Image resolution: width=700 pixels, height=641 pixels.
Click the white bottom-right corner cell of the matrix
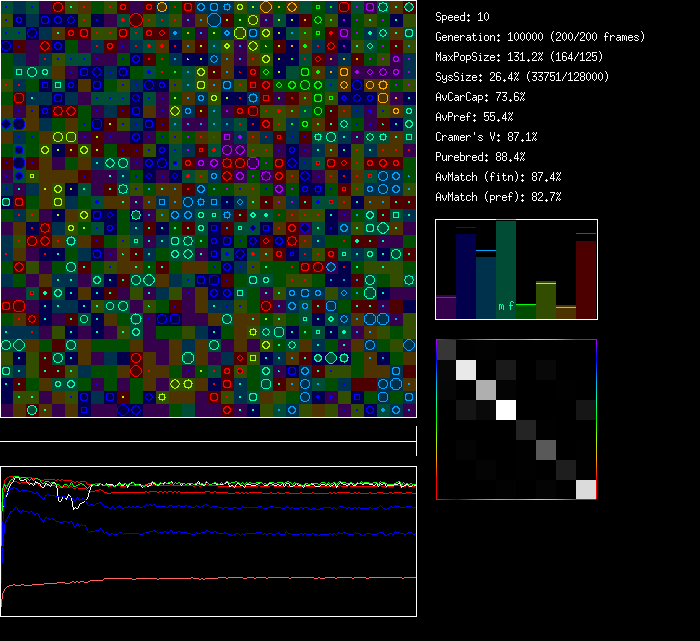click(586, 489)
